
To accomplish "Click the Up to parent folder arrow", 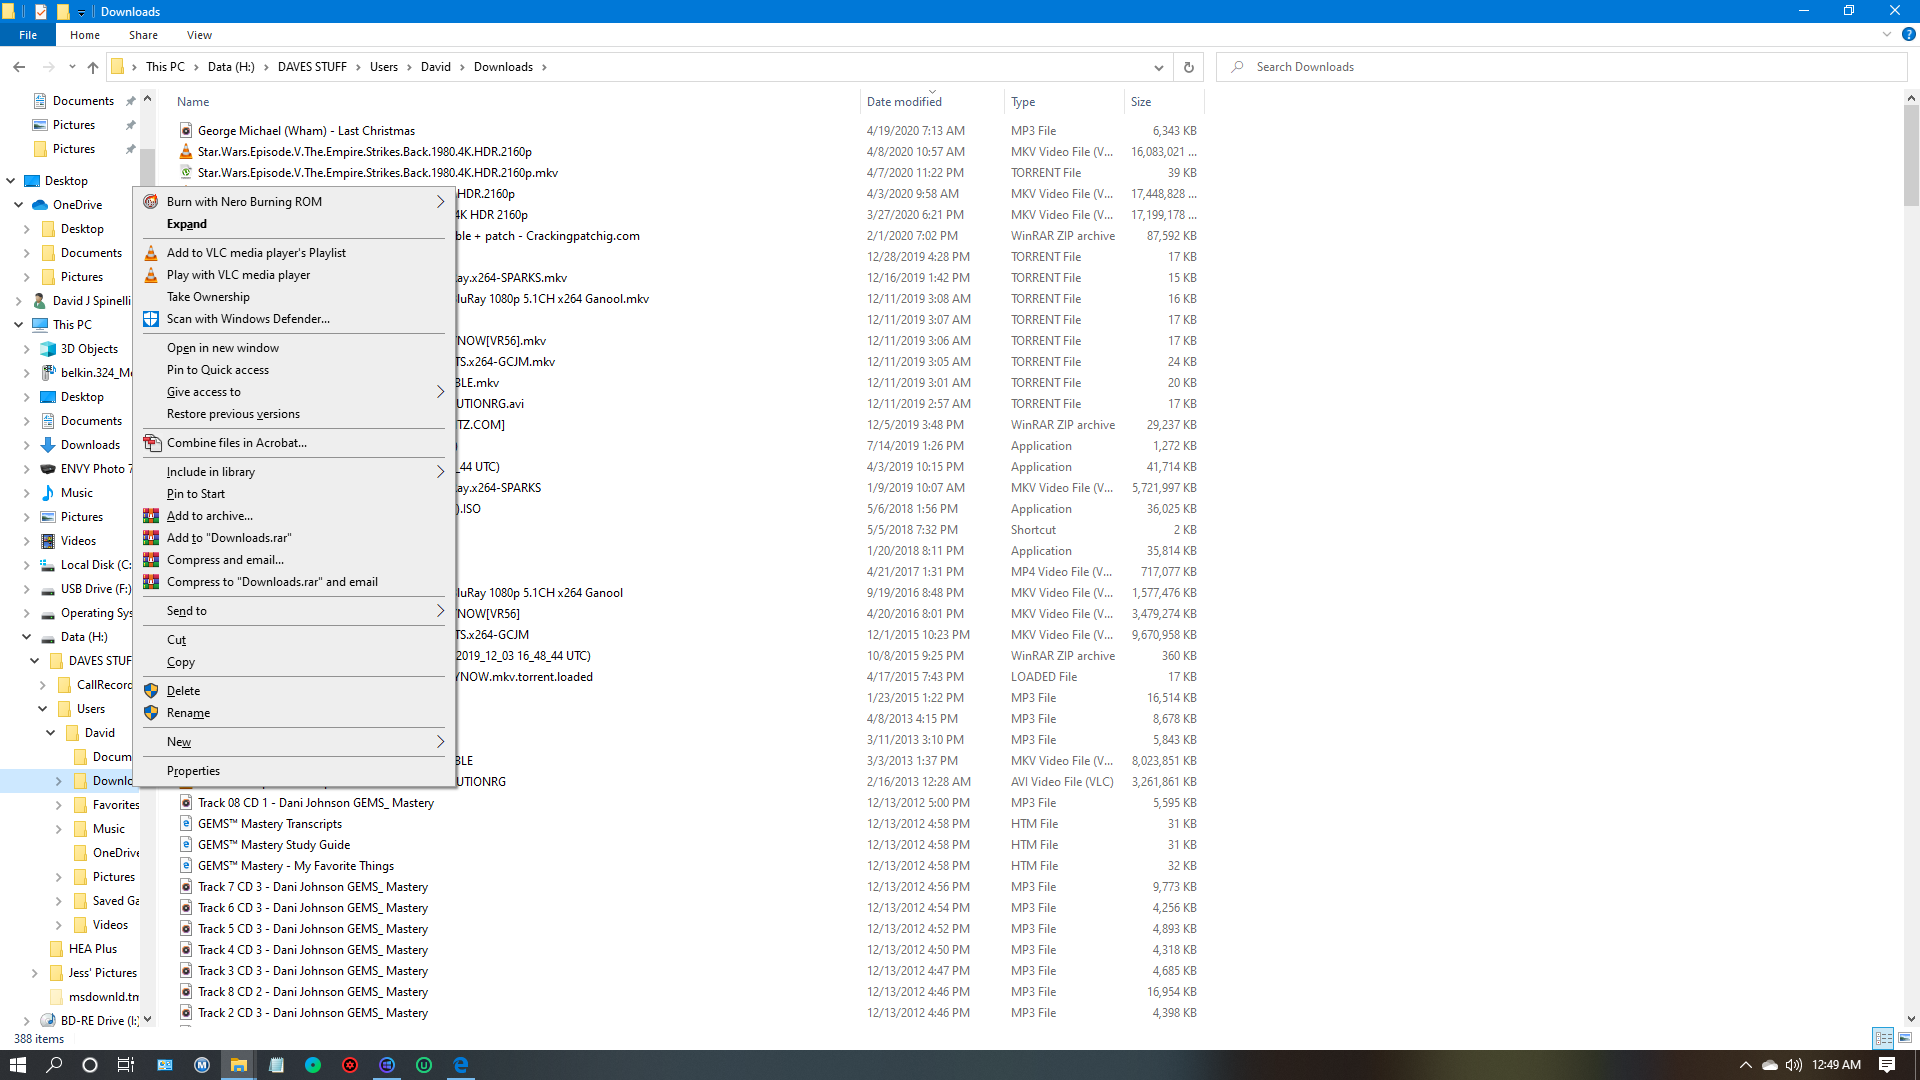I will pos(93,67).
